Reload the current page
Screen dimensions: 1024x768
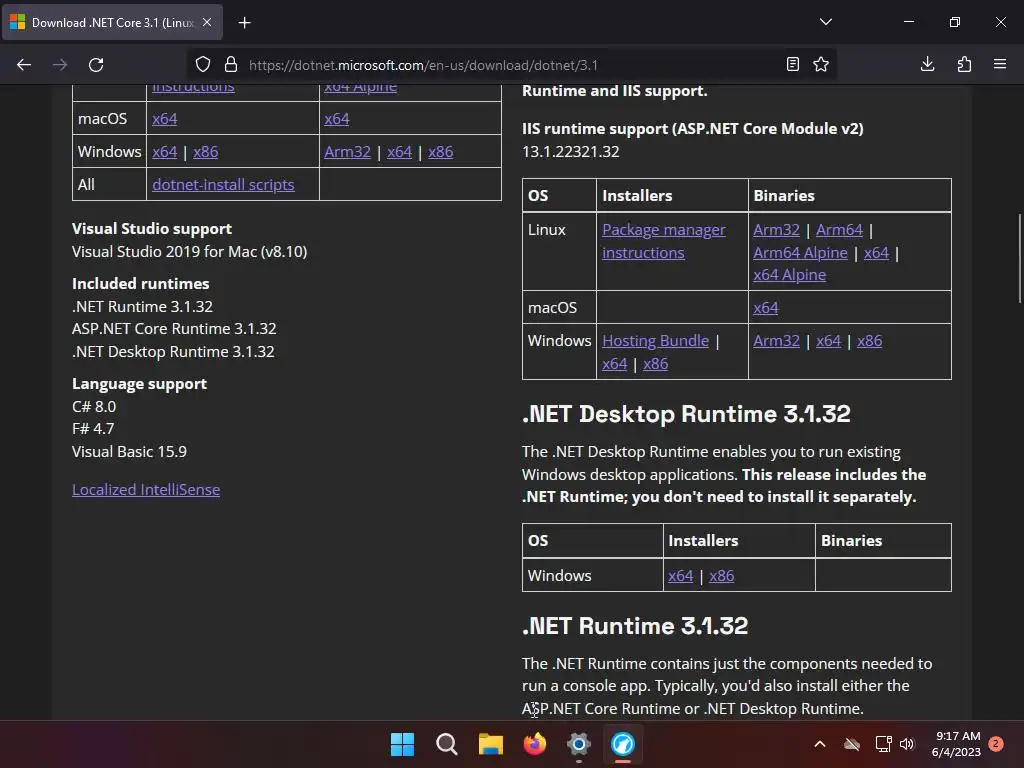click(96, 65)
